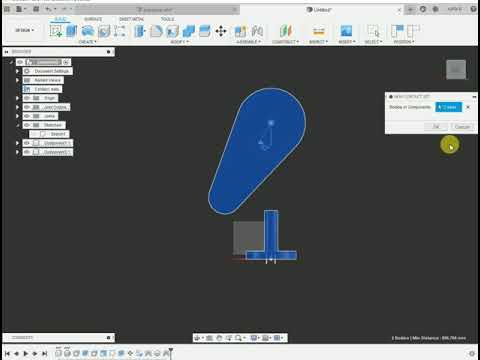
Task: Click the Measure icon in Inspect
Action: pos(319,31)
